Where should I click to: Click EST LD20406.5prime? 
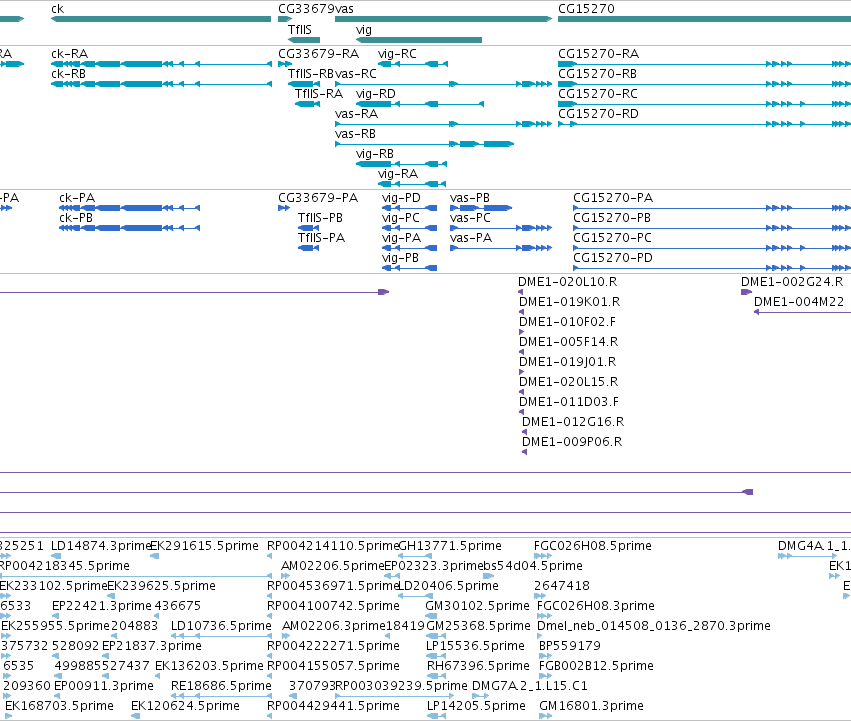click(x=415, y=596)
